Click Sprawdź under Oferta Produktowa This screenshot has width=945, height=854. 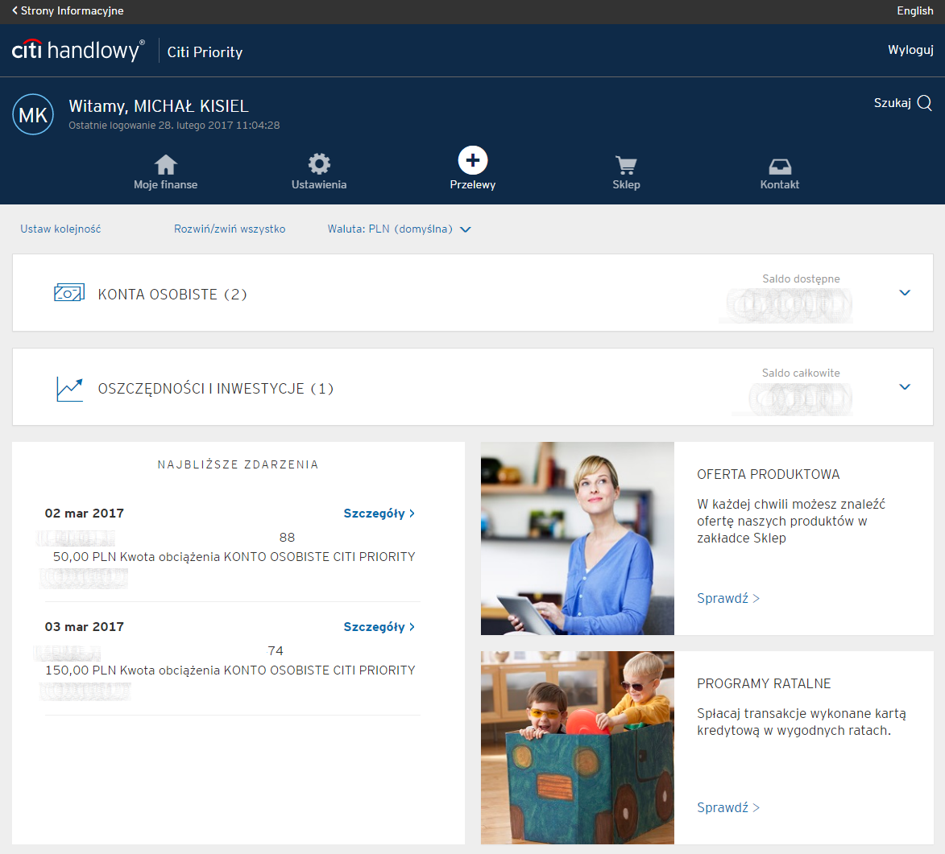click(x=728, y=598)
